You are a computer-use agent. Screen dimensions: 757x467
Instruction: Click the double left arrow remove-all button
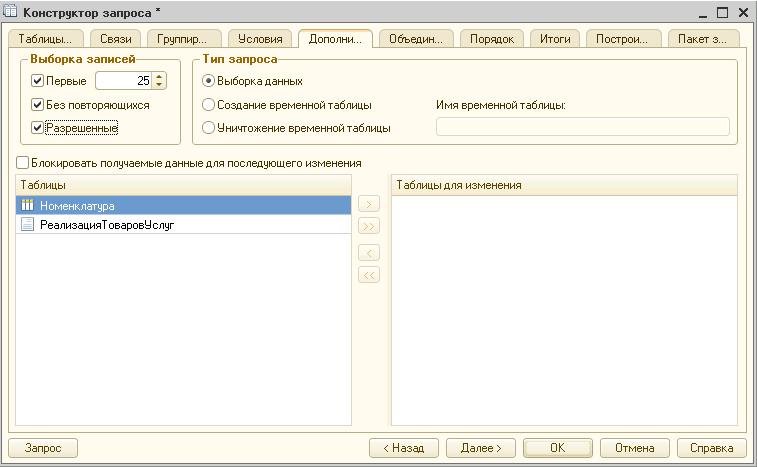tap(369, 275)
